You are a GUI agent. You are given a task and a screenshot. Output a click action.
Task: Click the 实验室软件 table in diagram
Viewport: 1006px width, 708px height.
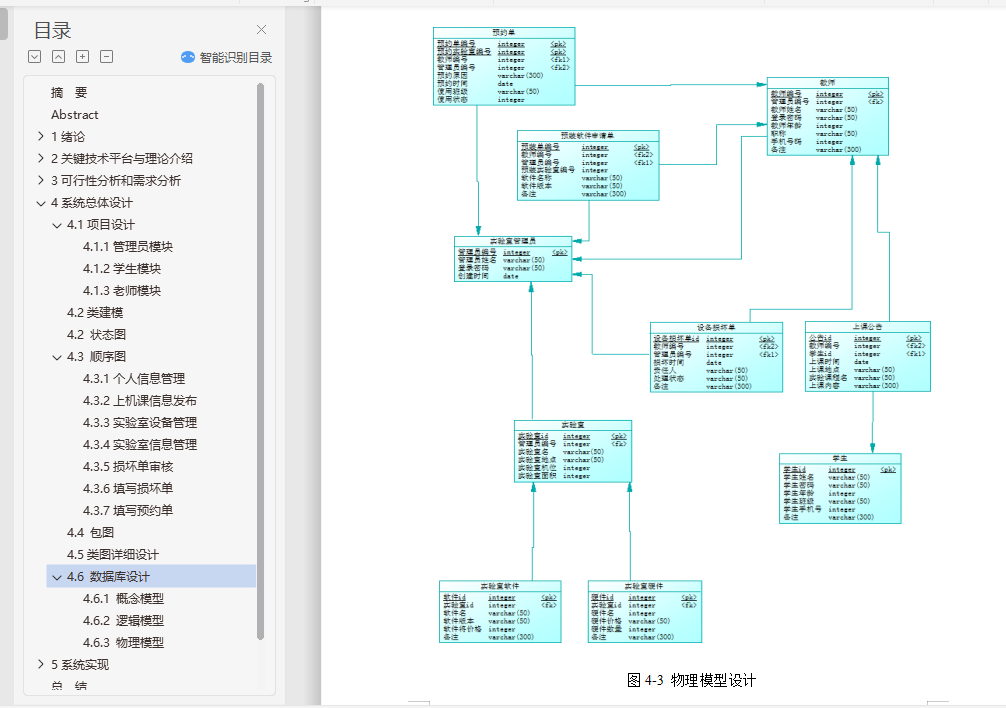point(500,612)
